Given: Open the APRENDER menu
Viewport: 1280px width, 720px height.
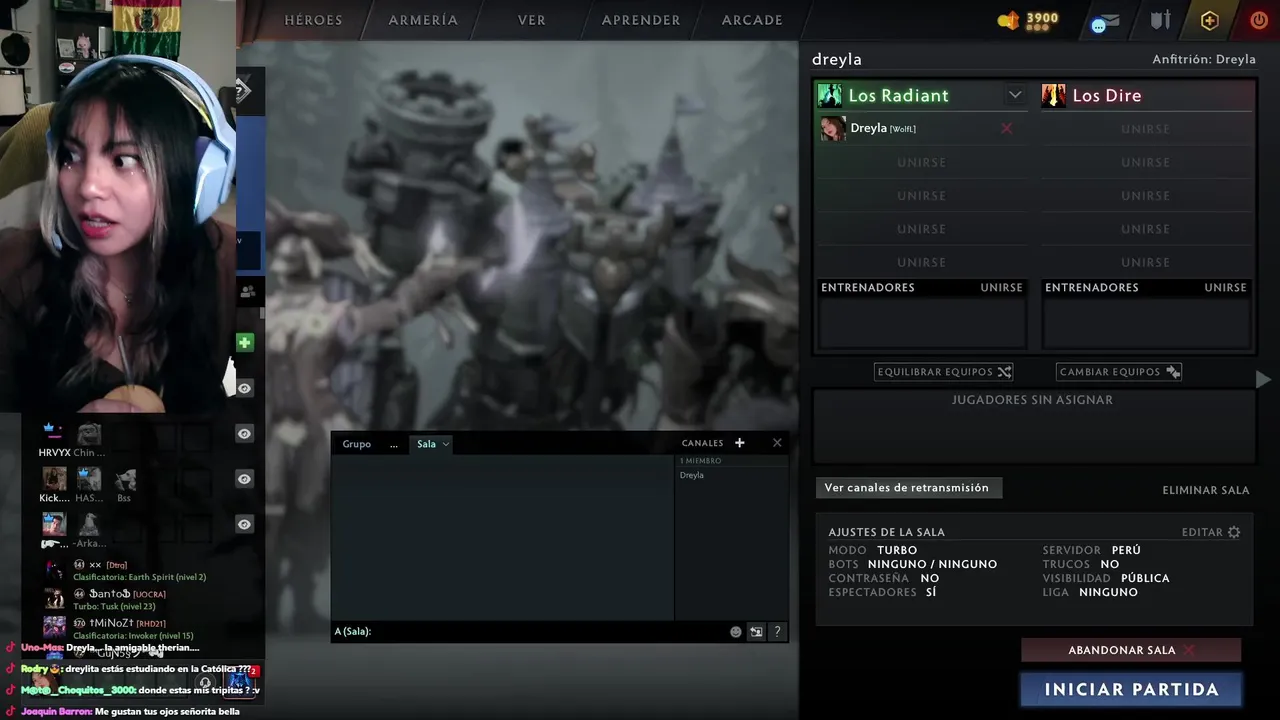Looking at the screenshot, I should [x=641, y=20].
